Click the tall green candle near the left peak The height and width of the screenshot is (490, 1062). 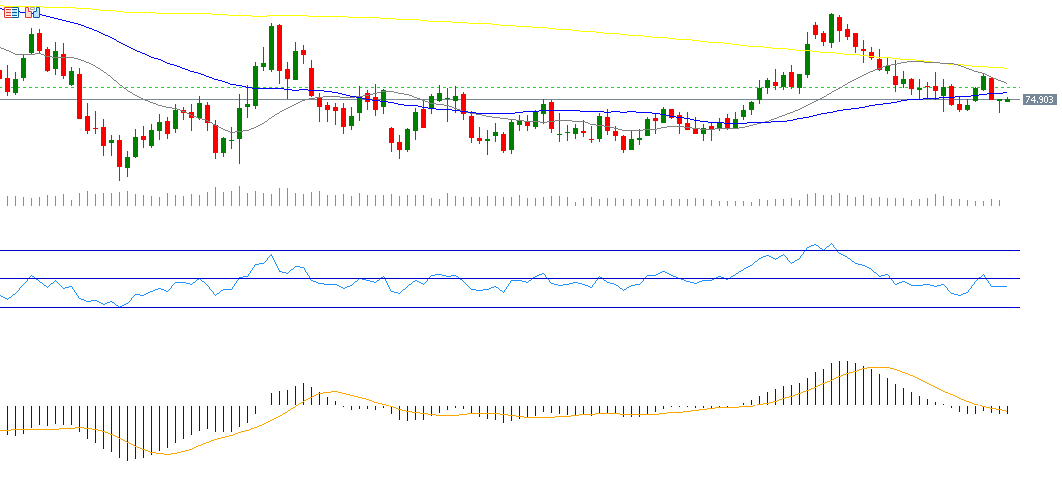[x=271, y=45]
